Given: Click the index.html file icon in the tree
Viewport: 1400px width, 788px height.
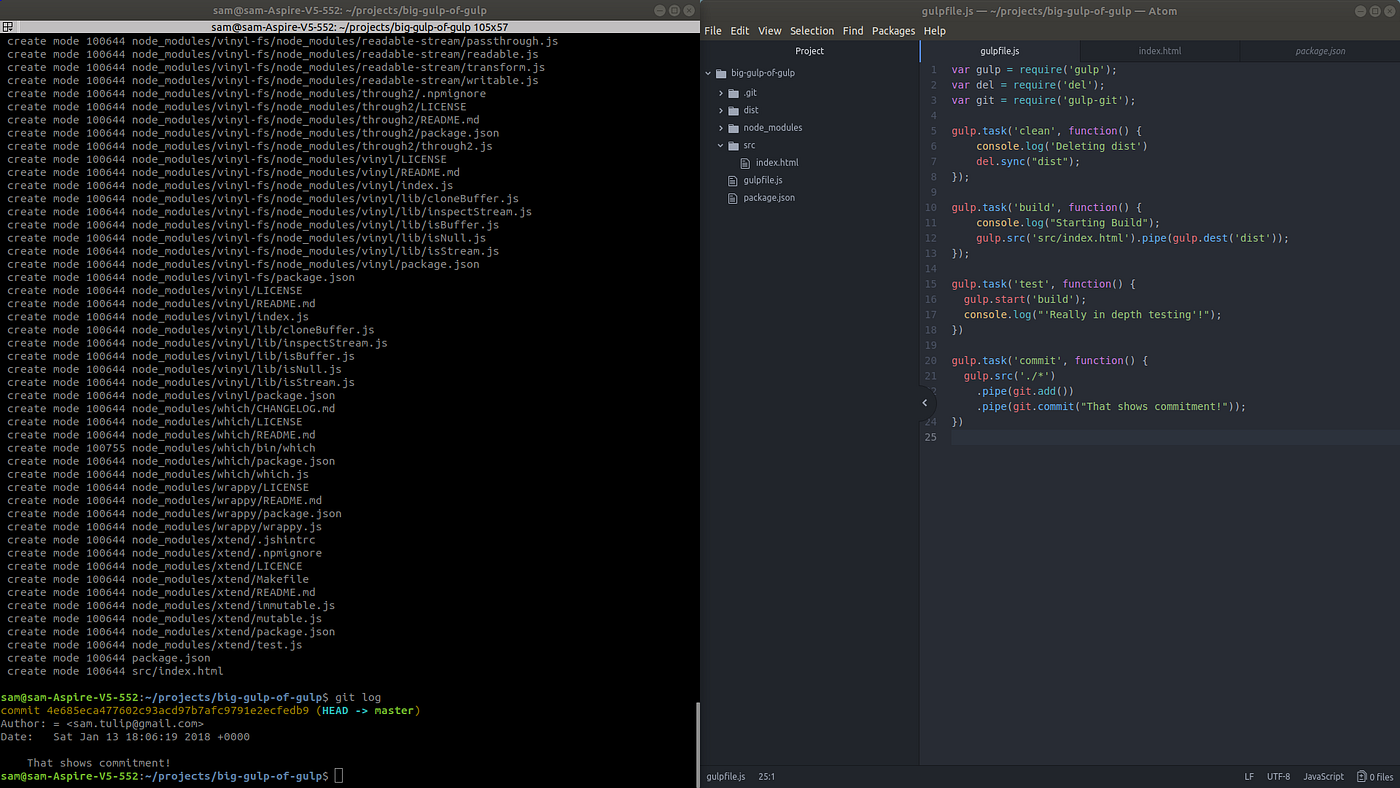Looking at the screenshot, I should tap(745, 162).
